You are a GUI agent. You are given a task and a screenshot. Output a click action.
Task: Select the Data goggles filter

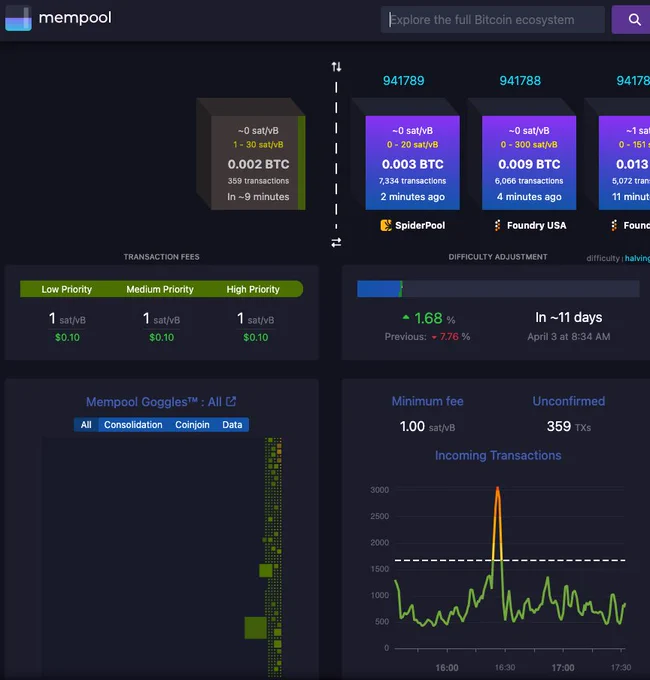pos(232,425)
